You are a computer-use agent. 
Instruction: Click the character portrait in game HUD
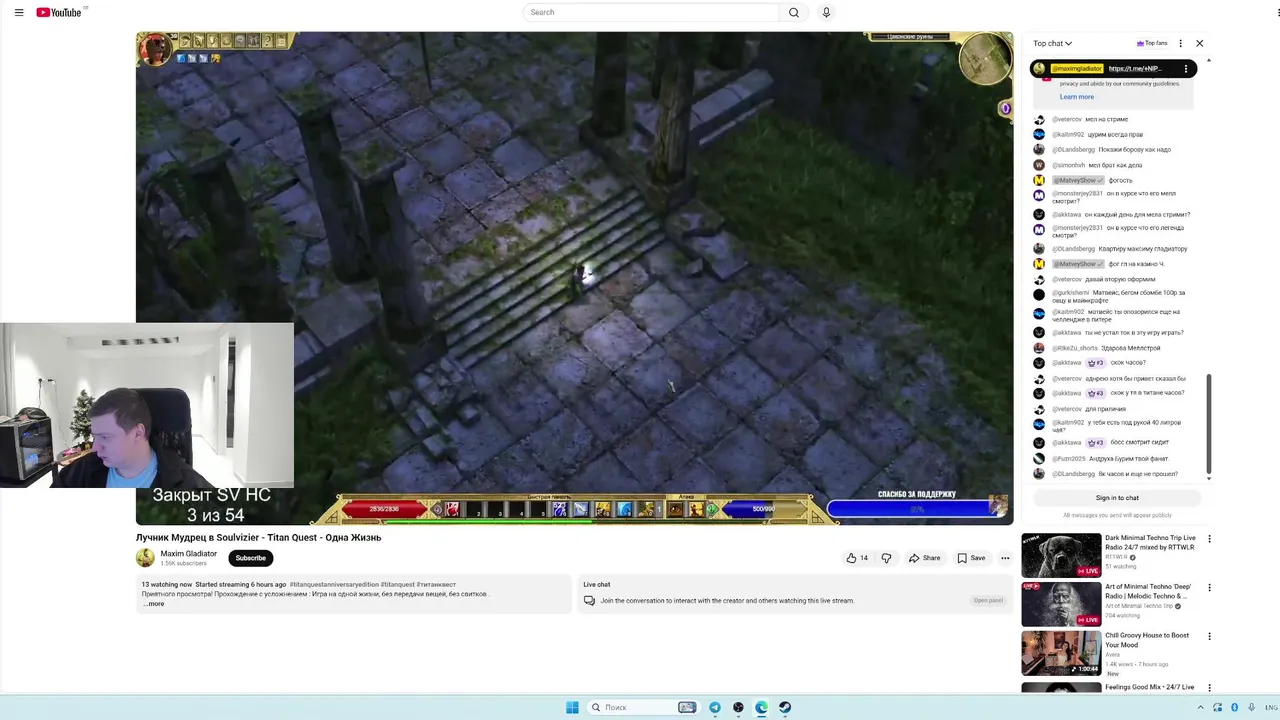click(155, 49)
